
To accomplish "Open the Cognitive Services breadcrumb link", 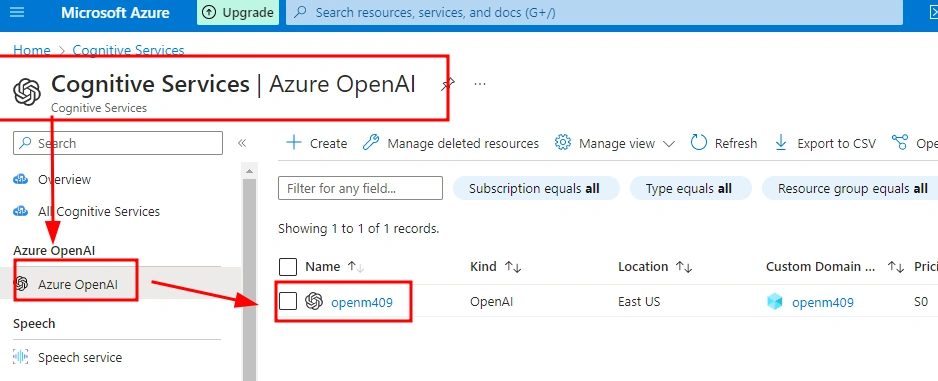I will pos(128,50).
